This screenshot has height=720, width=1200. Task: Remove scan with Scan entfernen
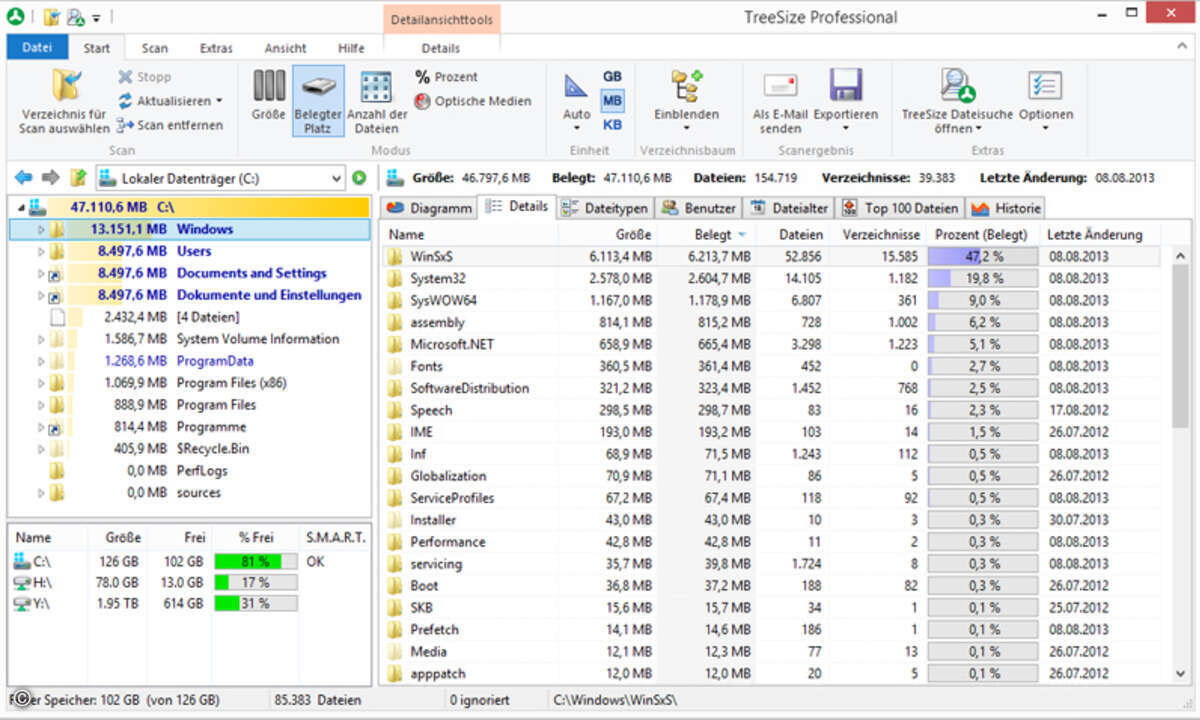pos(169,125)
